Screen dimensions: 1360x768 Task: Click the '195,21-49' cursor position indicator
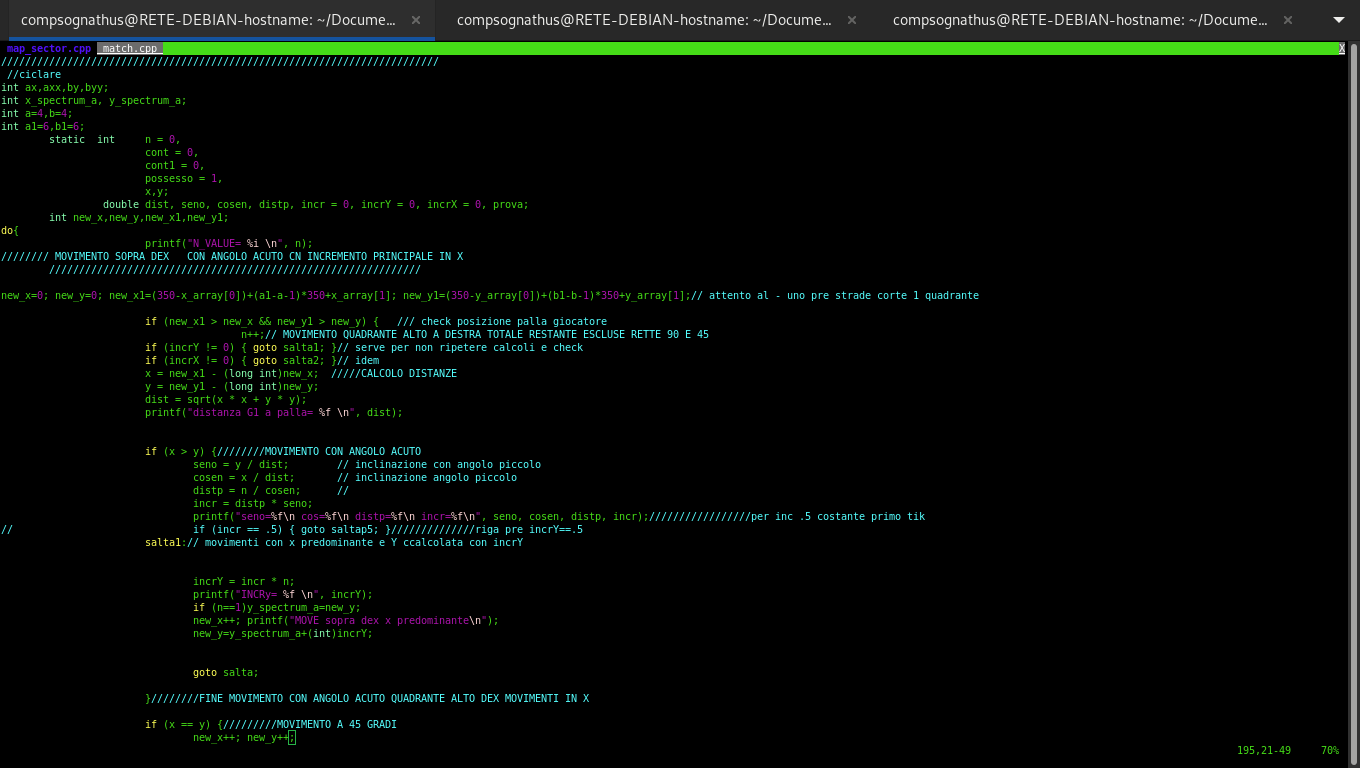1264,750
